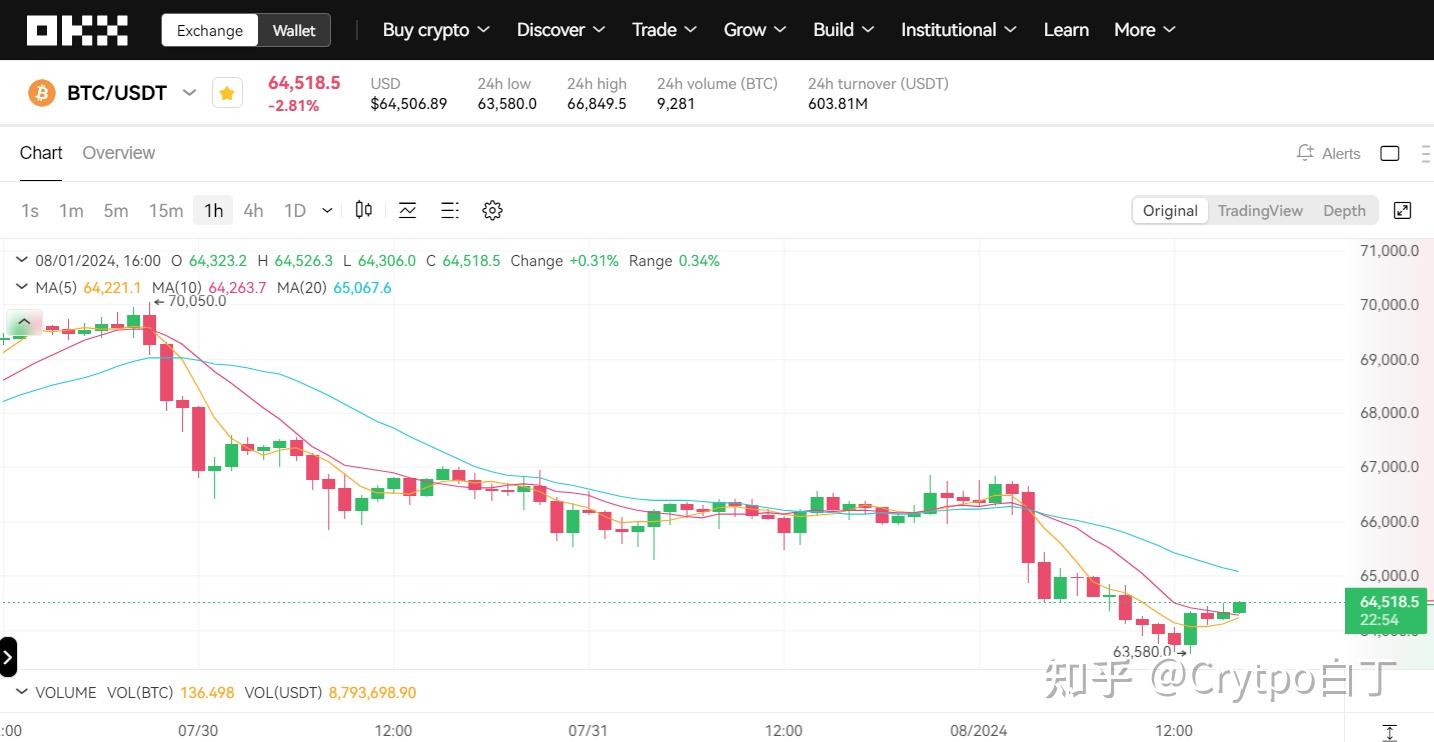Click the price axis auto-fit icon
The image size is (1434, 742).
click(x=1389, y=732)
